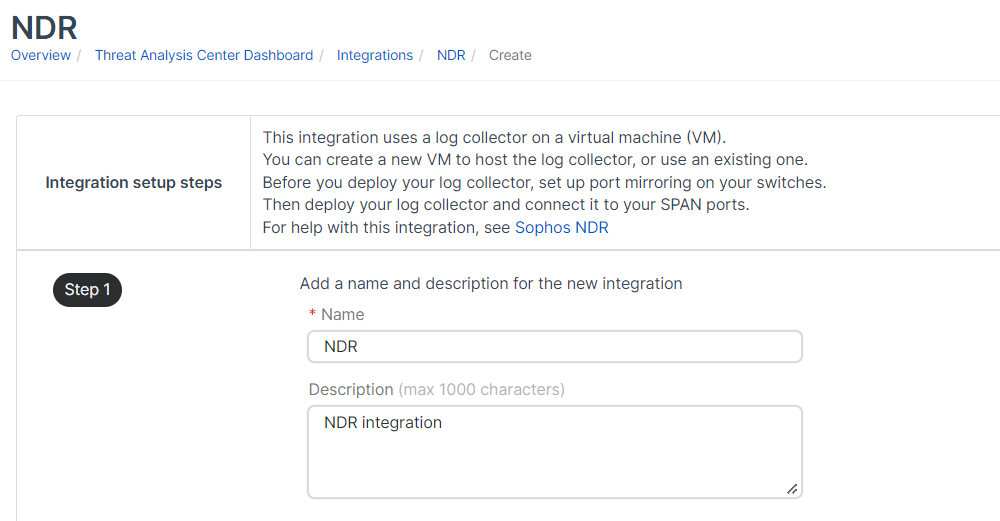Open Threat Analysis Center Dashboard breadcrumb
The height and width of the screenshot is (521, 1000).
coord(203,55)
